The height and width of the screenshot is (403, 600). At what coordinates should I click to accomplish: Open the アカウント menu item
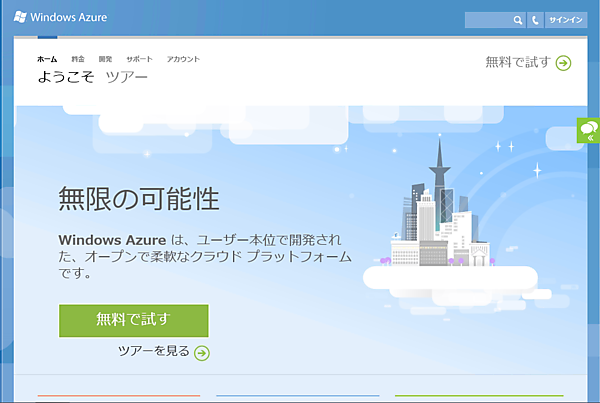(x=183, y=59)
